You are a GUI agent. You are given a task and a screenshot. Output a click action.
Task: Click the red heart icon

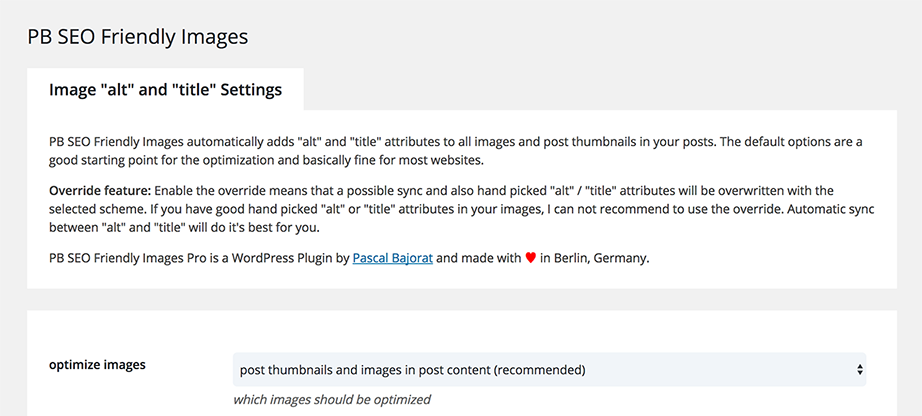coord(530,258)
